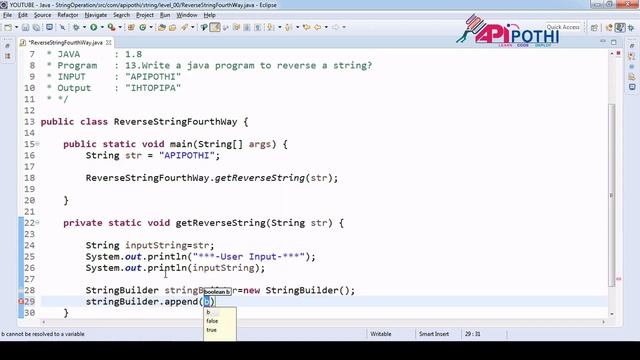
Task: Click the Open Perspective icon
Action: pos(594,27)
